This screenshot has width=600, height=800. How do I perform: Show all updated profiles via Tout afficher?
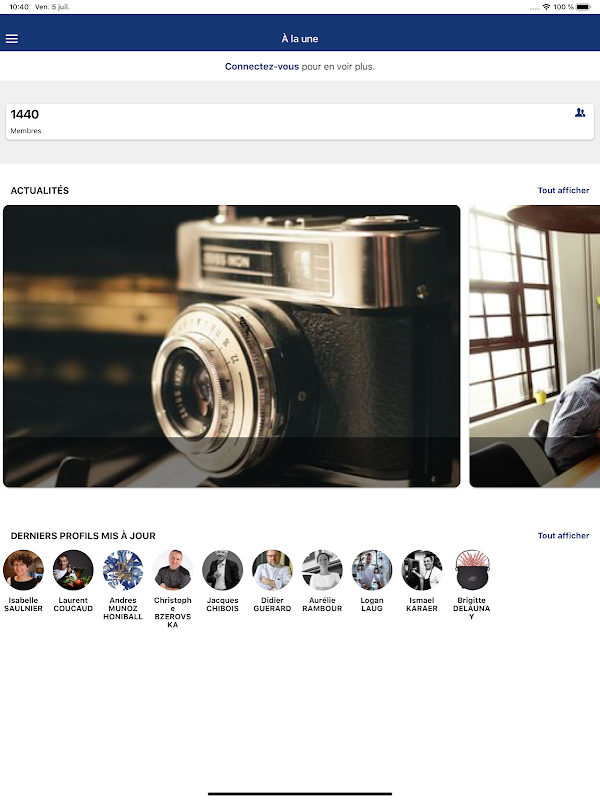point(563,536)
